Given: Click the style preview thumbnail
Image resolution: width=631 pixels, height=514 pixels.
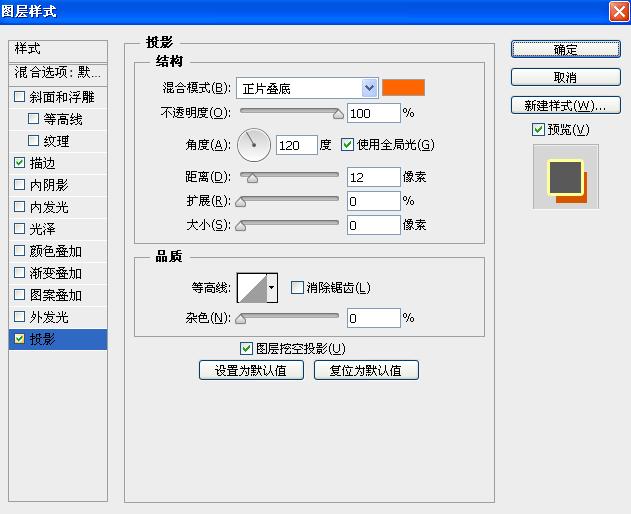Looking at the screenshot, I should [566, 177].
